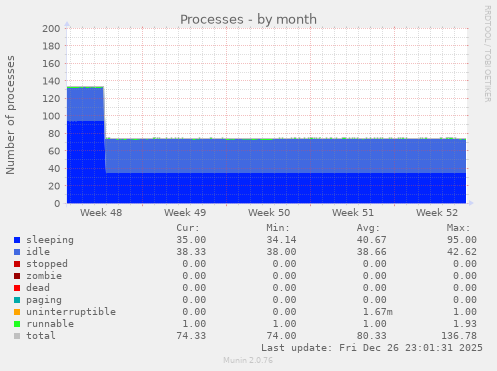Click the 200 y-axis tick label

pos(51,29)
